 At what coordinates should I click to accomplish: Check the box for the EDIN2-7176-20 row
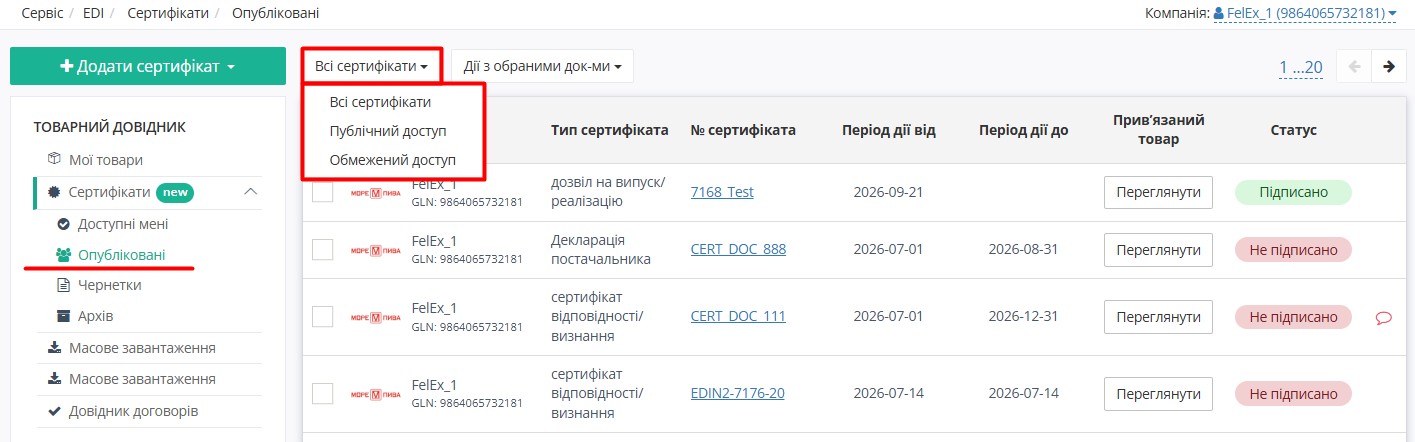322,394
